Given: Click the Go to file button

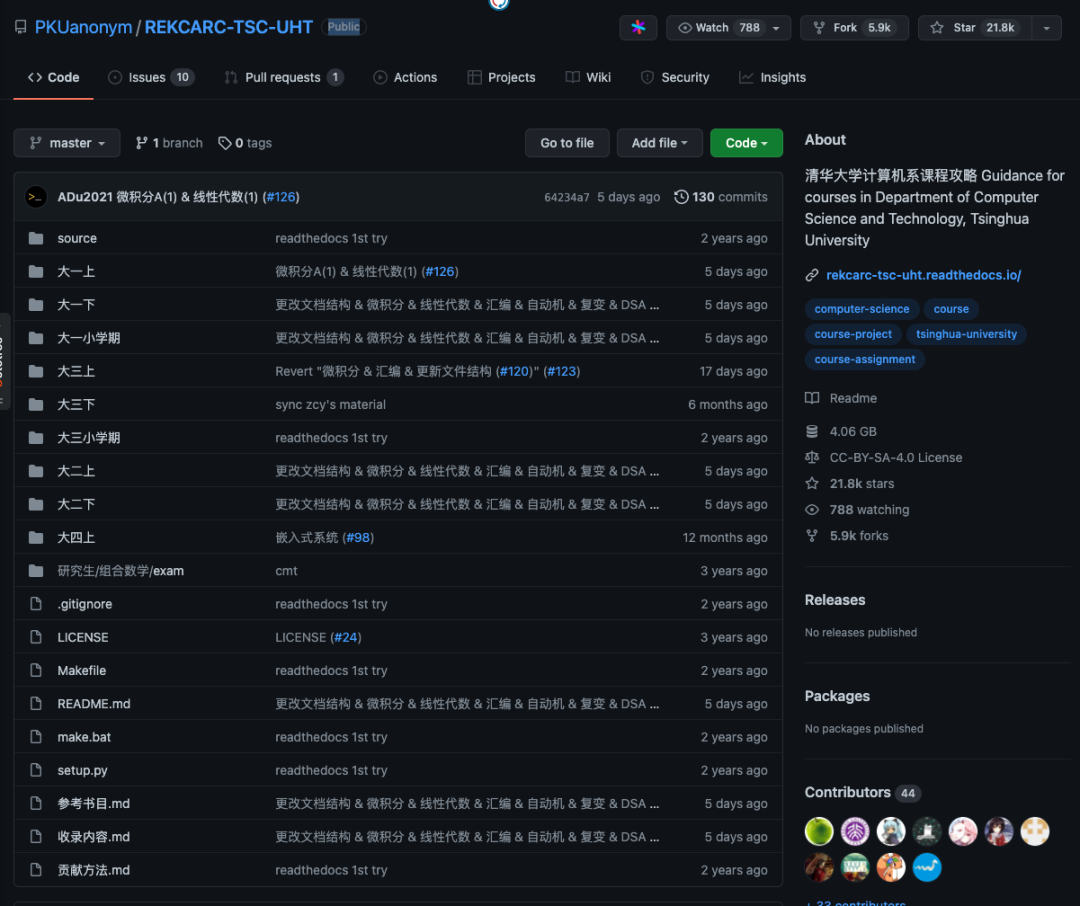Looking at the screenshot, I should (x=567, y=143).
